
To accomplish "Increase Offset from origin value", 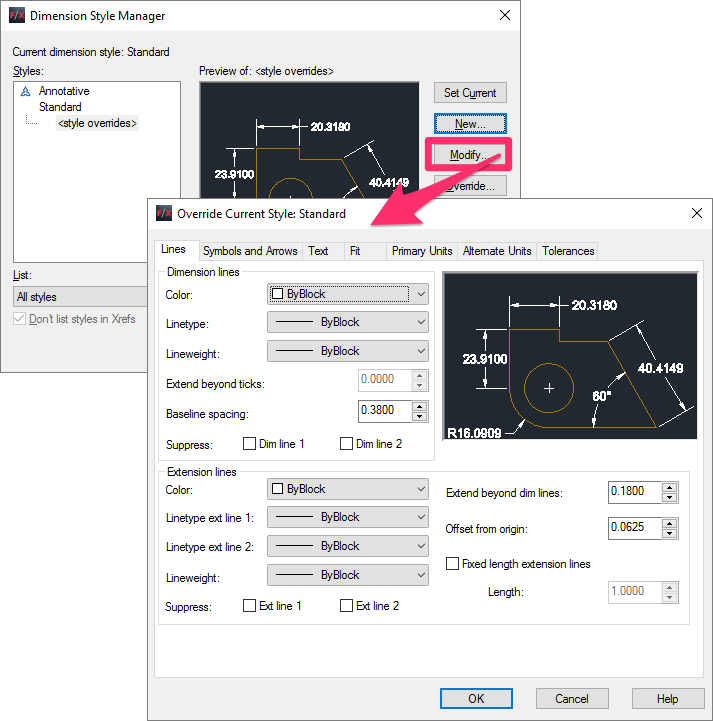I will click(x=670, y=523).
